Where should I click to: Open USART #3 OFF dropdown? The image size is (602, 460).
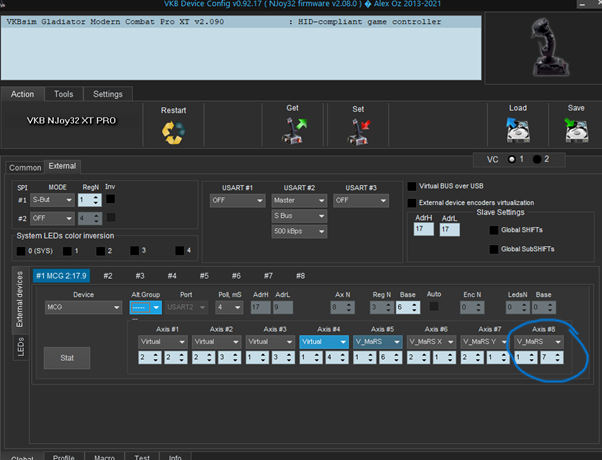361,200
